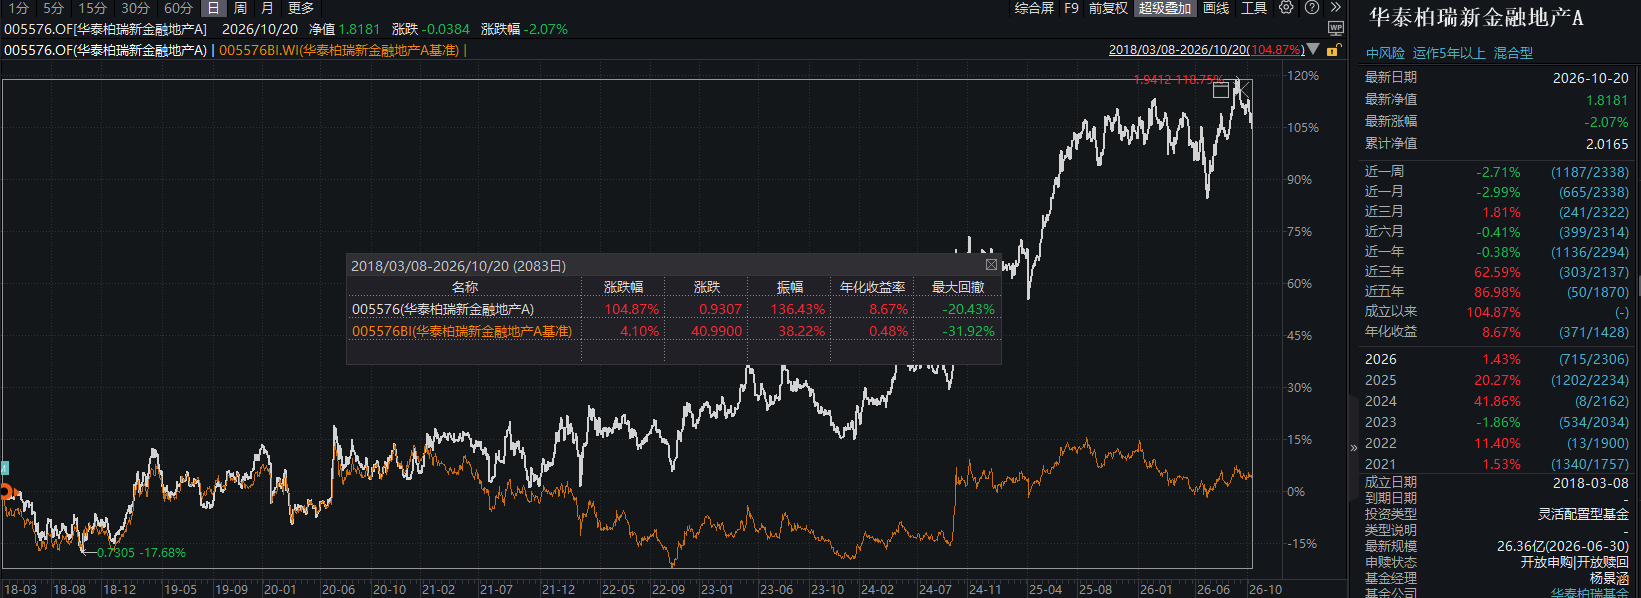Image resolution: width=1641 pixels, height=598 pixels.
Task: Open the help question mark icon
Action: coord(1312,8)
